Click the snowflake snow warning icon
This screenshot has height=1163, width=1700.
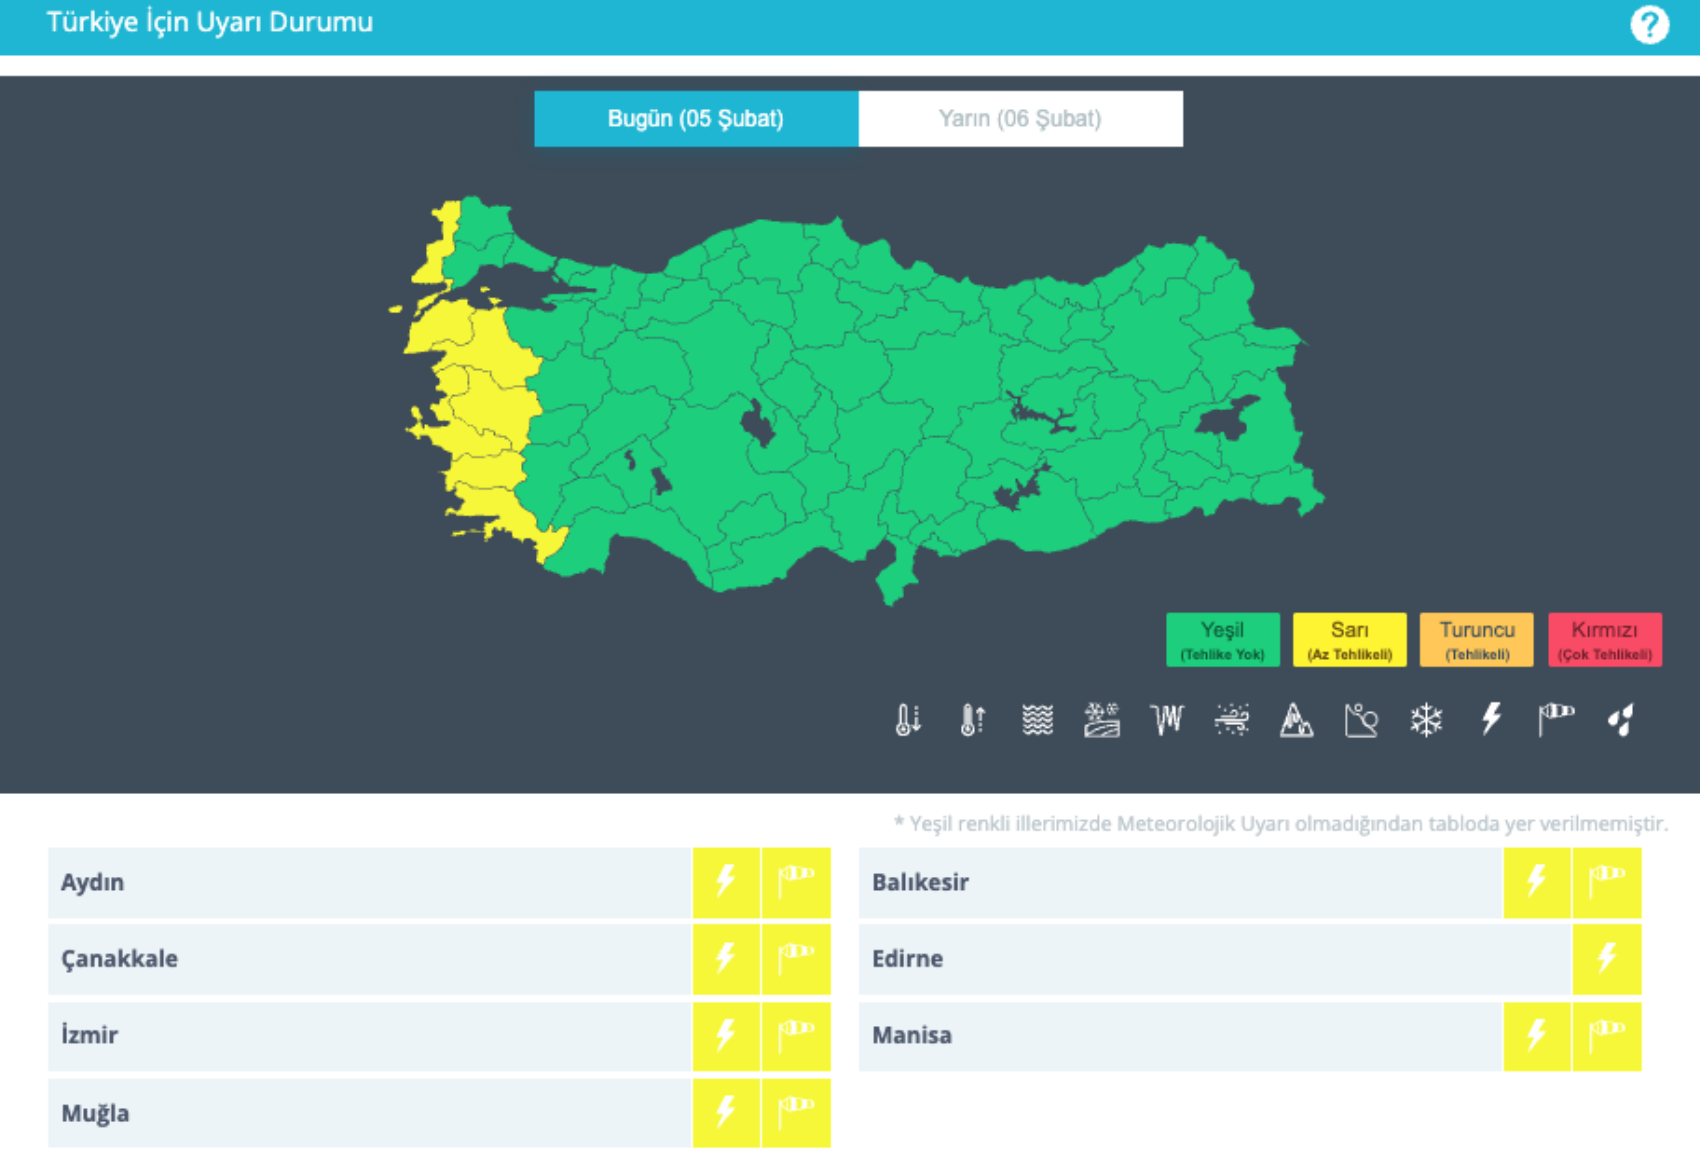[1426, 719]
